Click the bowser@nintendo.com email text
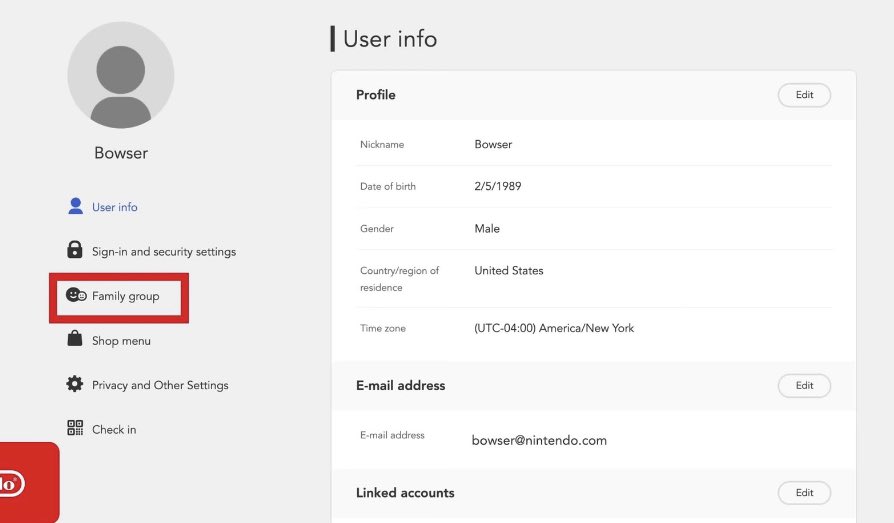Viewport: 894px width, 523px height. point(539,440)
